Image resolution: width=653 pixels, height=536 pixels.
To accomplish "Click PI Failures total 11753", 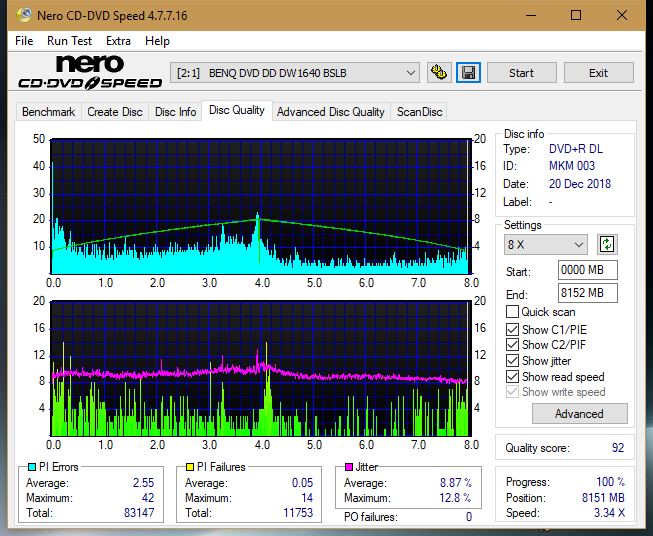I will point(298,512).
